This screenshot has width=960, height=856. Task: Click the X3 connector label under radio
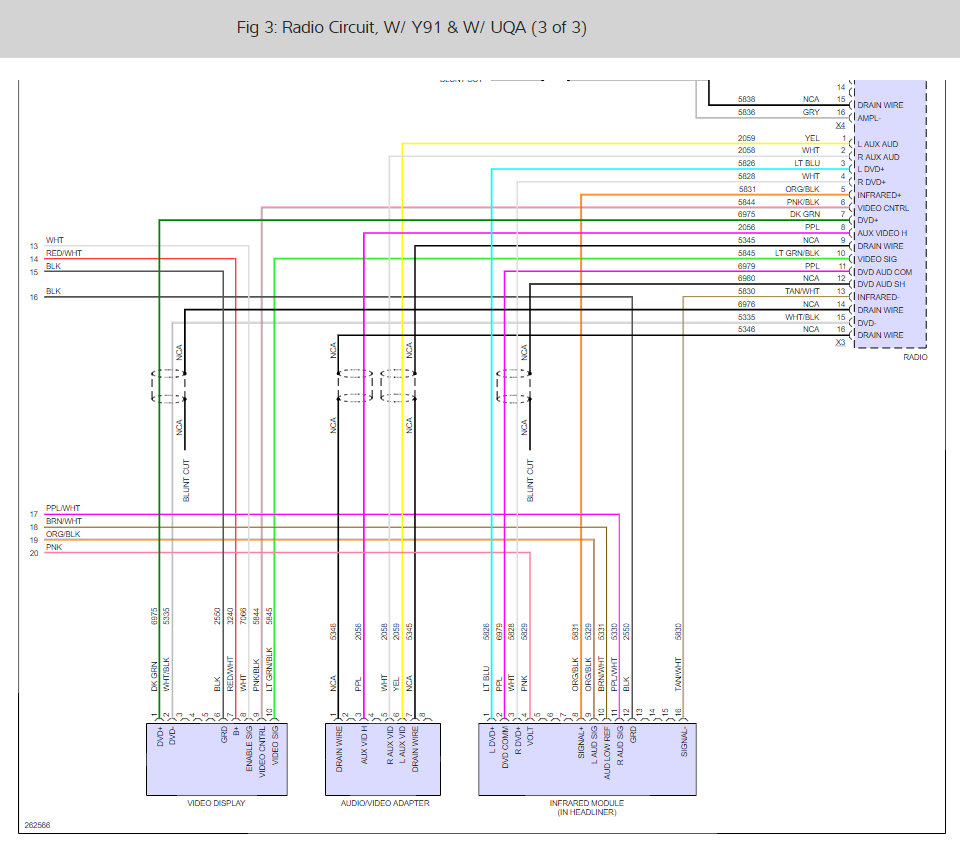point(840,342)
